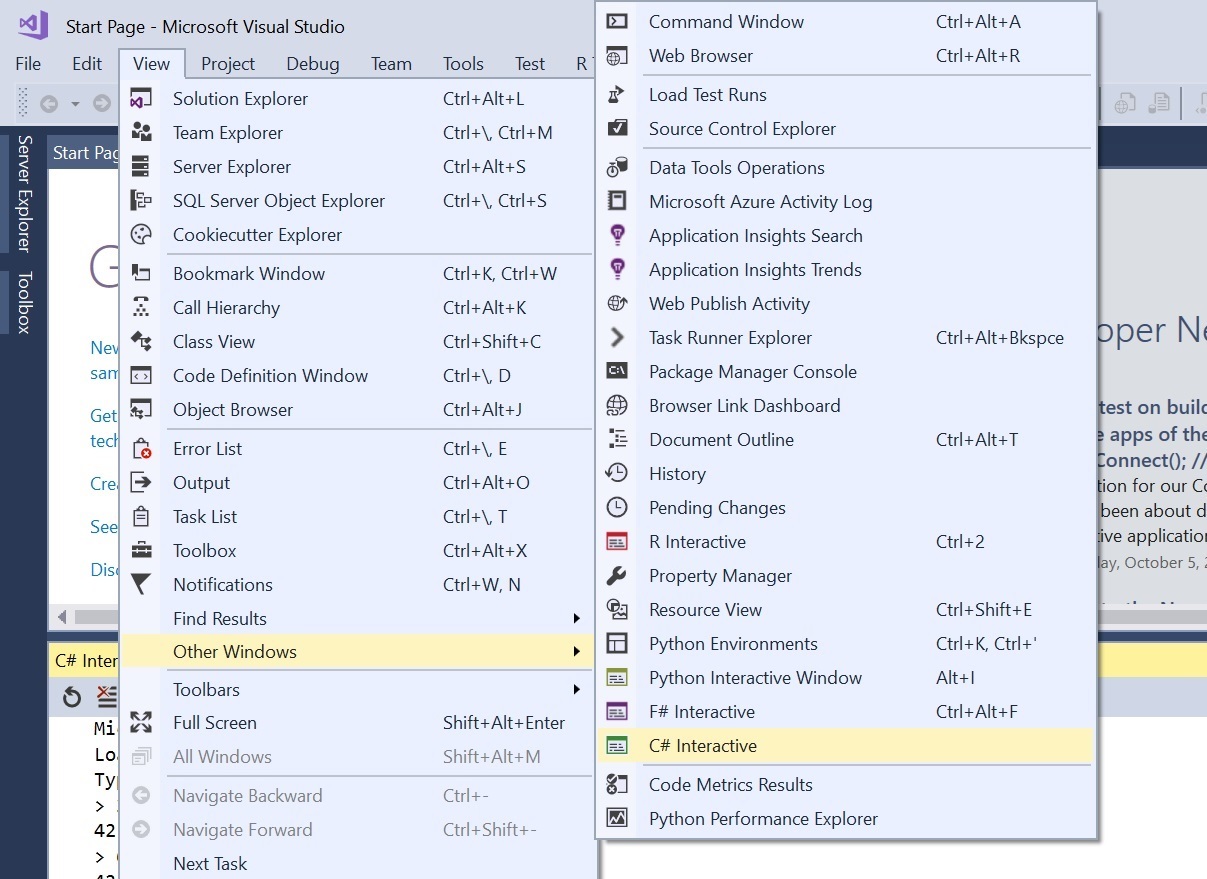This screenshot has width=1207, height=879.
Task: Click the Error List icon
Action: tap(141, 449)
